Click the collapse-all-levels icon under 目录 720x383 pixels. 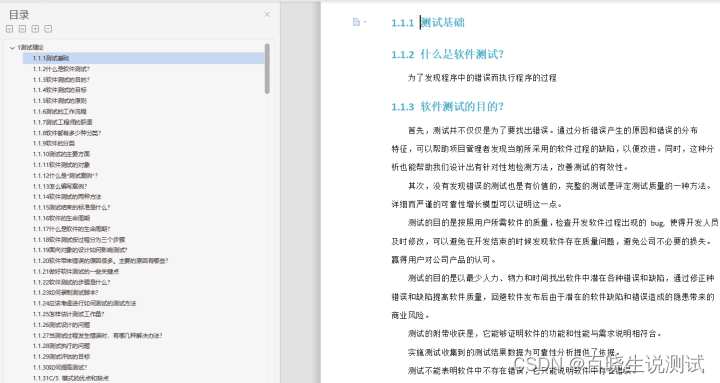(22, 29)
